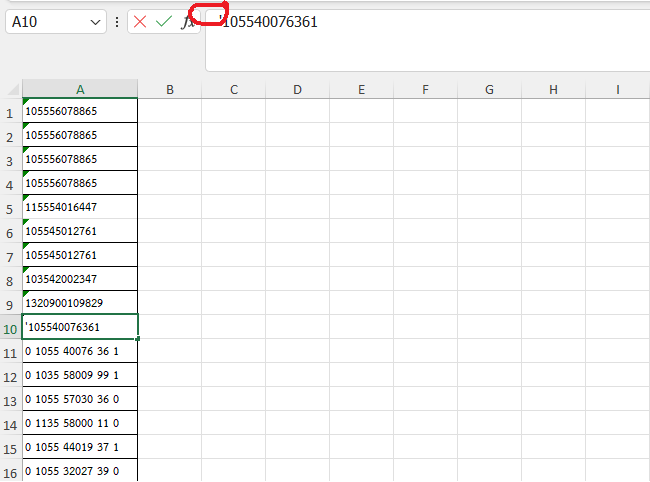This screenshot has height=482, width=650.
Task: Confirm entry with green checkmark
Action: click(x=164, y=22)
